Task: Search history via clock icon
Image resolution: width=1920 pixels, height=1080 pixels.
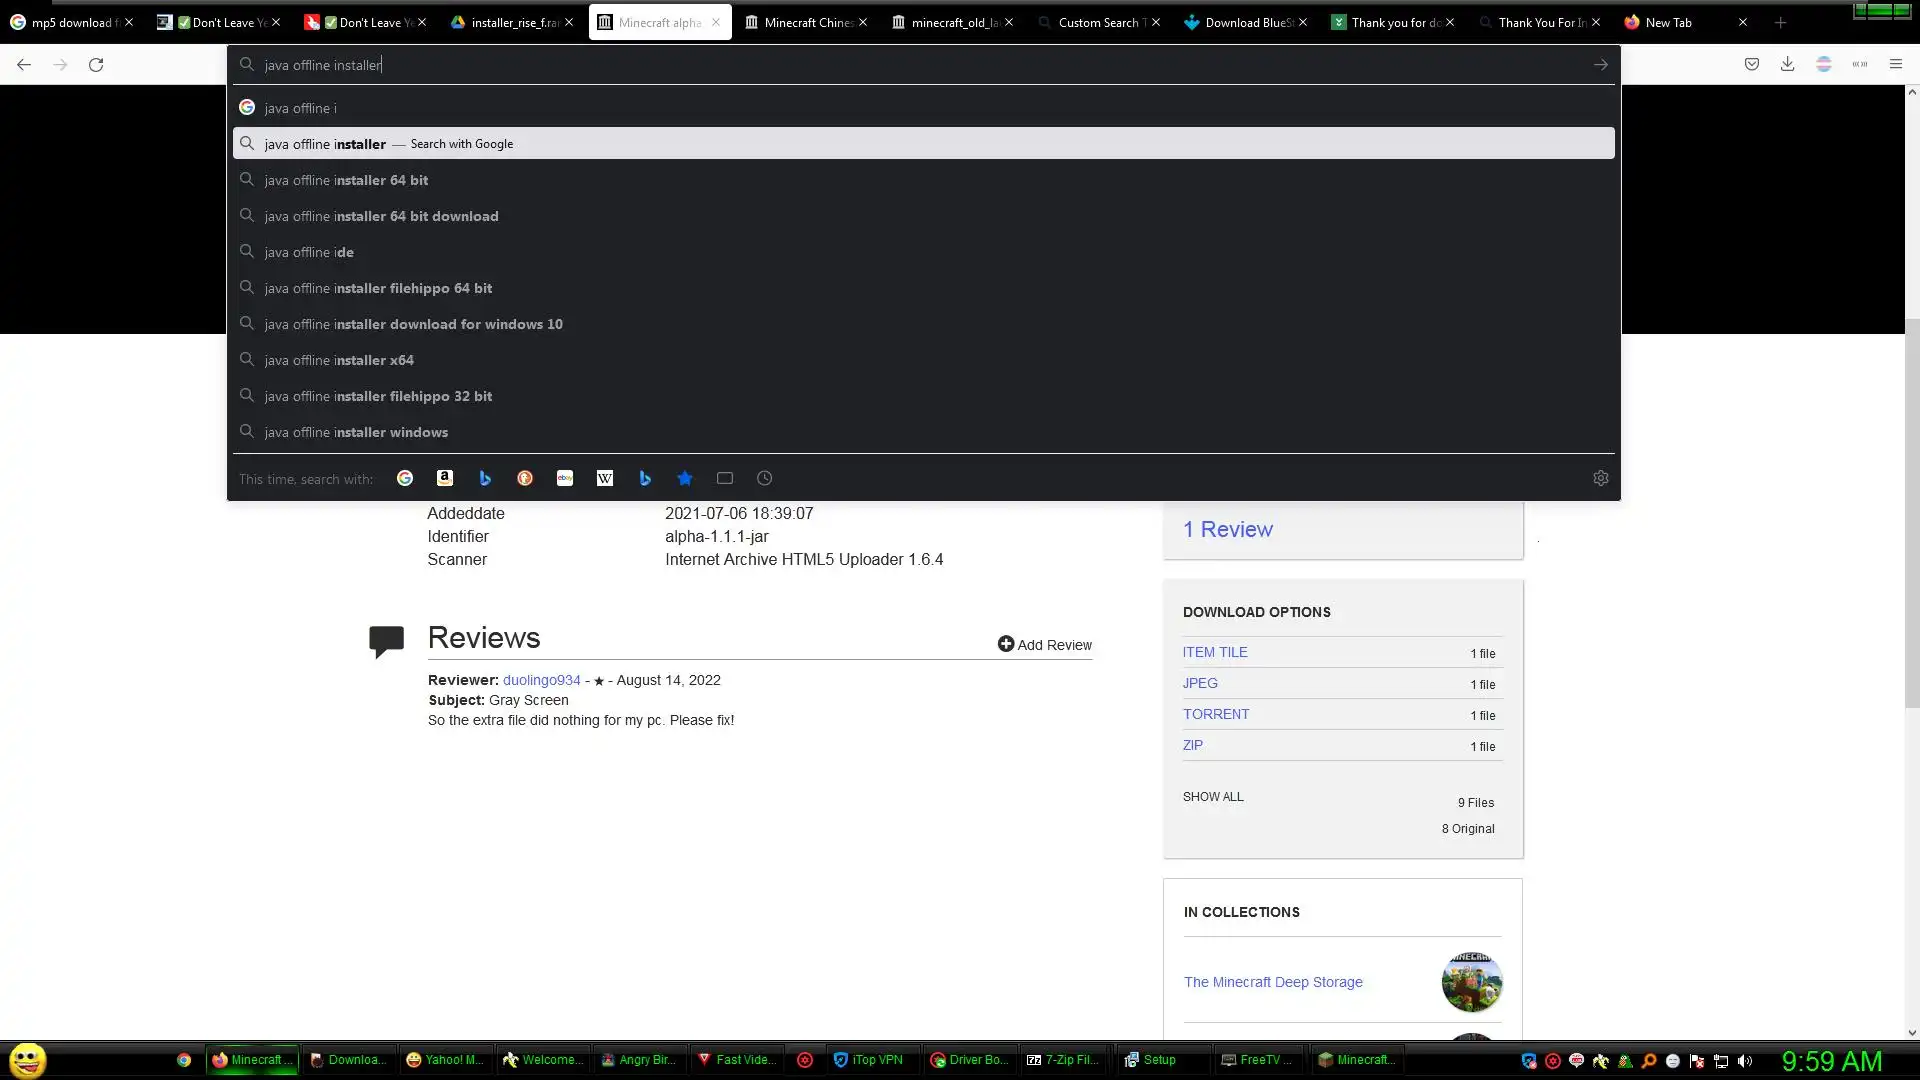Action: [x=765, y=479]
